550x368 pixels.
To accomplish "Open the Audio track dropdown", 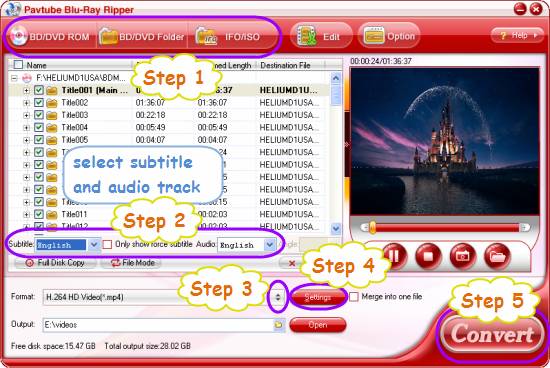I will pos(269,245).
